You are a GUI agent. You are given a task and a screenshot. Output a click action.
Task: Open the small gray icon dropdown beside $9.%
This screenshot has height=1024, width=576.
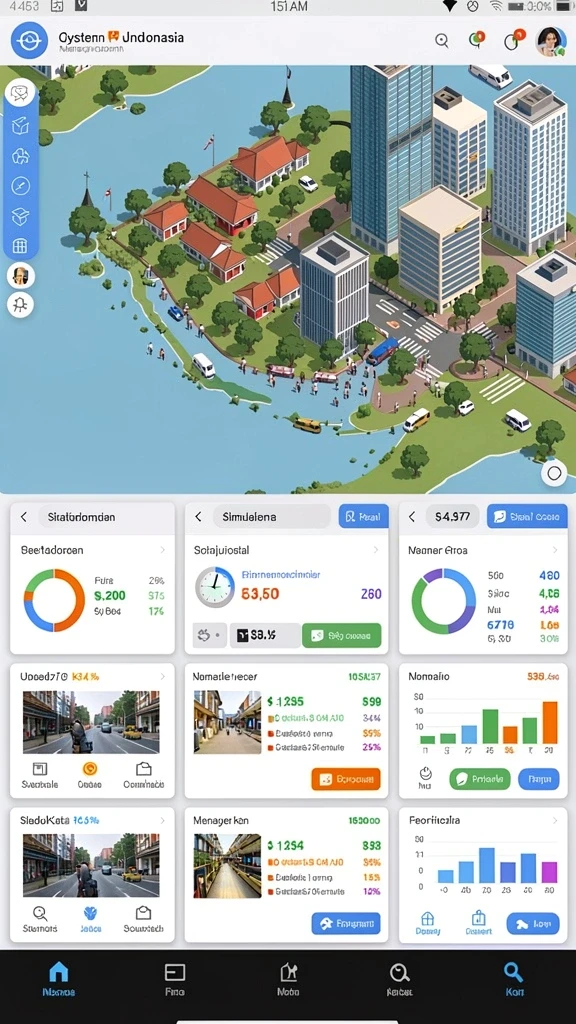point(209,635)
